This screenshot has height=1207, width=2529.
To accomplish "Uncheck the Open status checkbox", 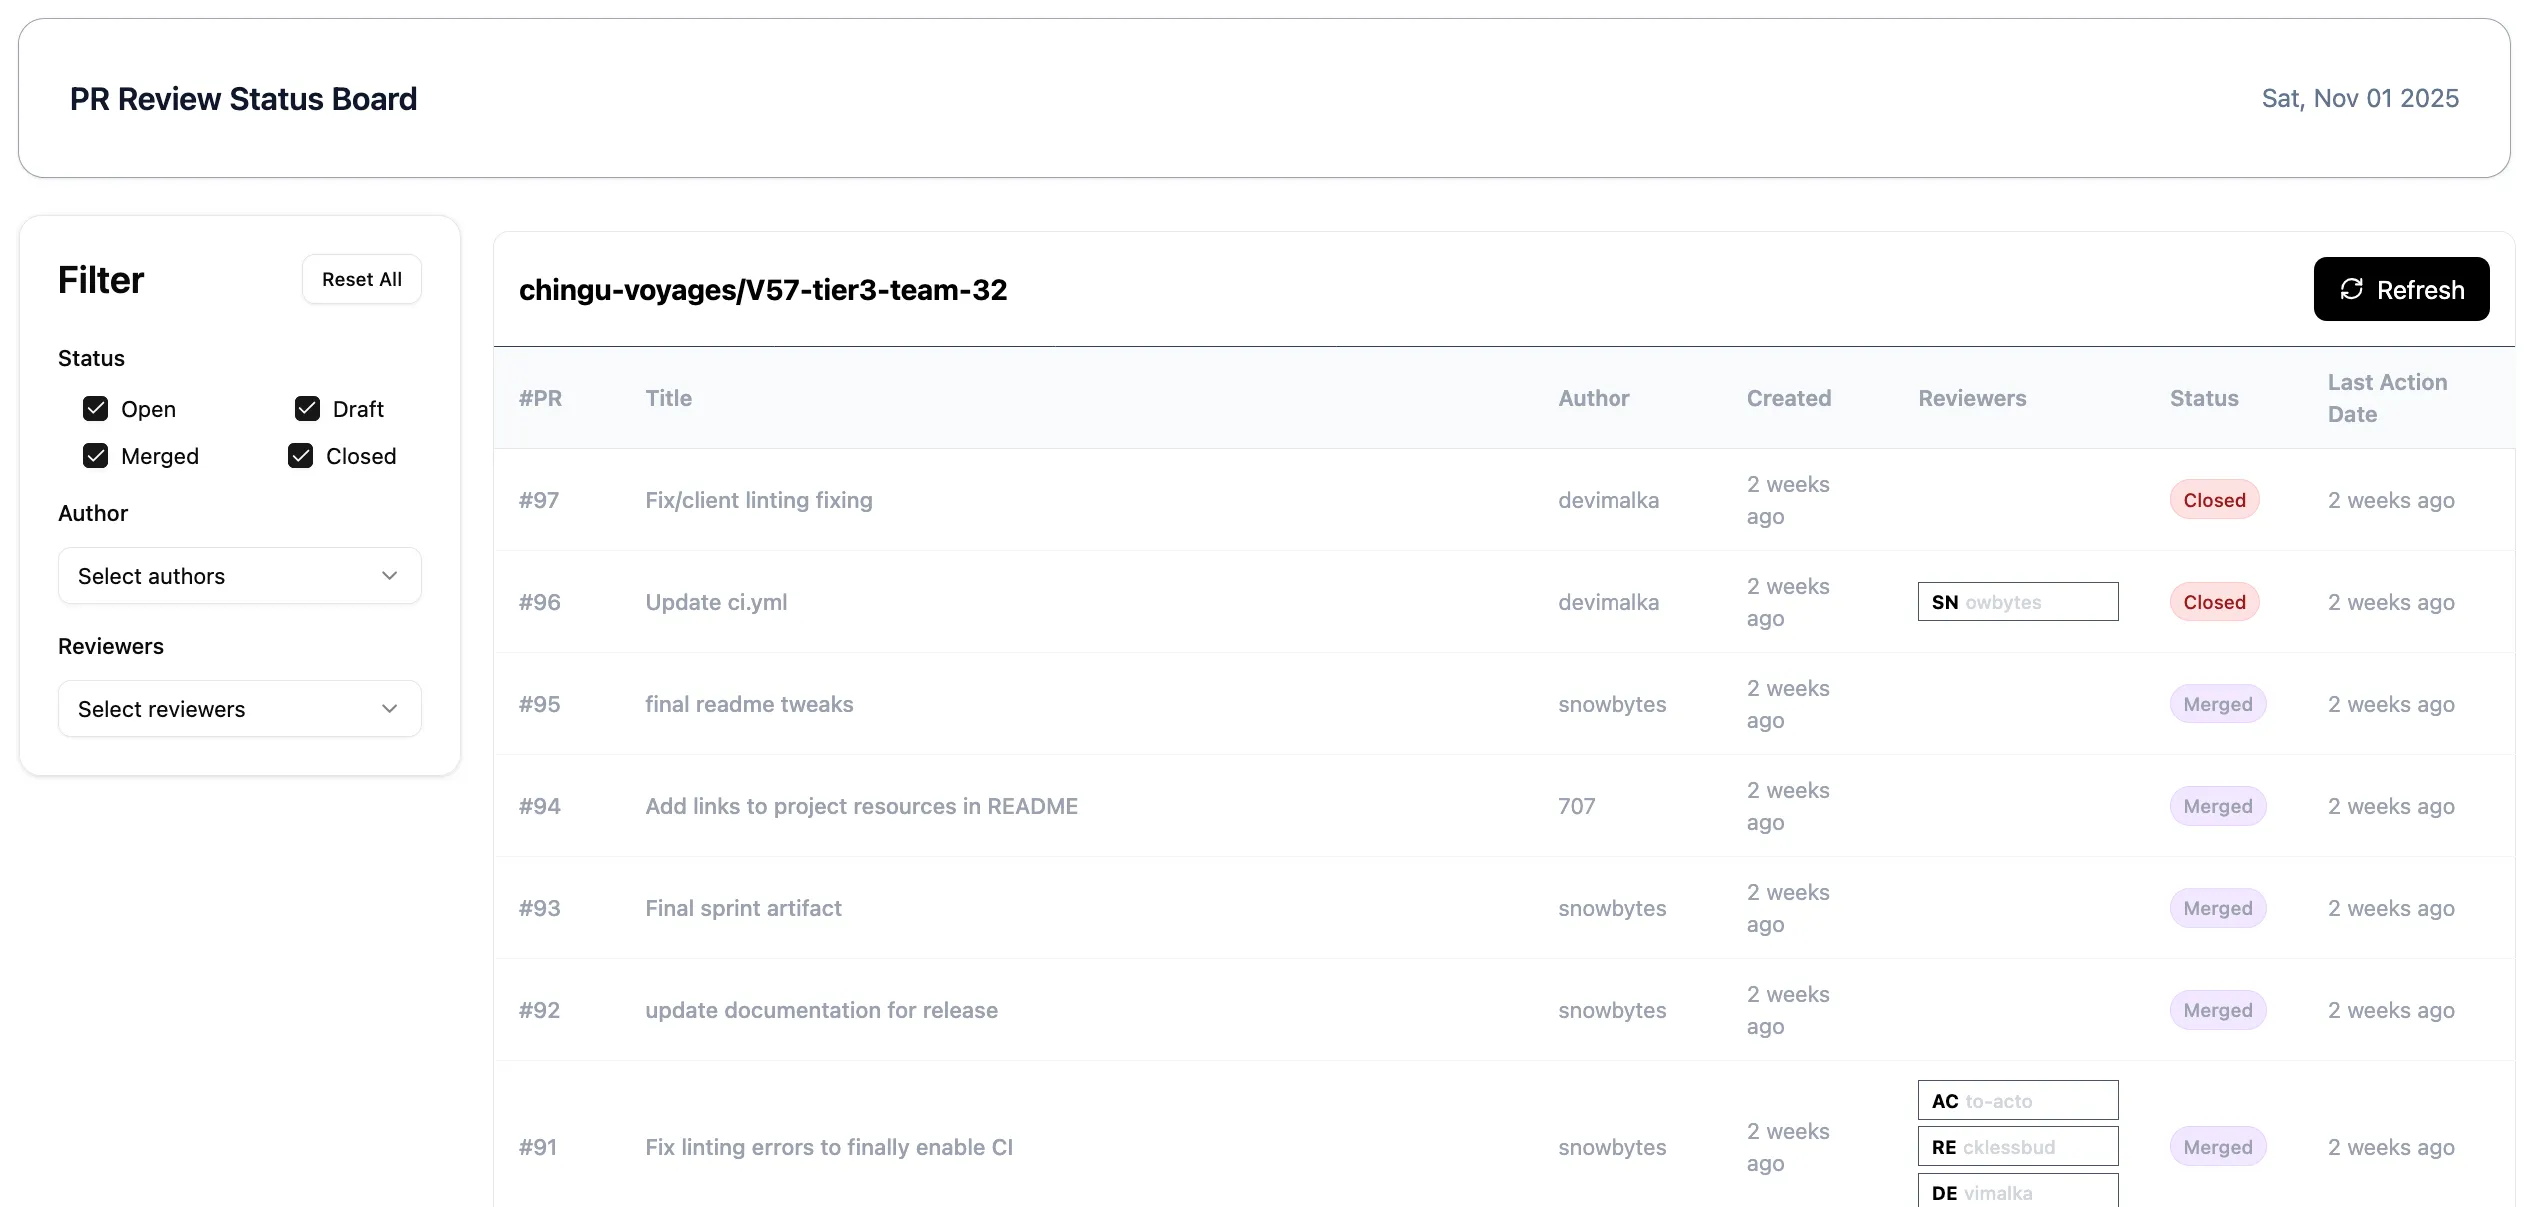I will pyautogui.click(x=96, y=409).
